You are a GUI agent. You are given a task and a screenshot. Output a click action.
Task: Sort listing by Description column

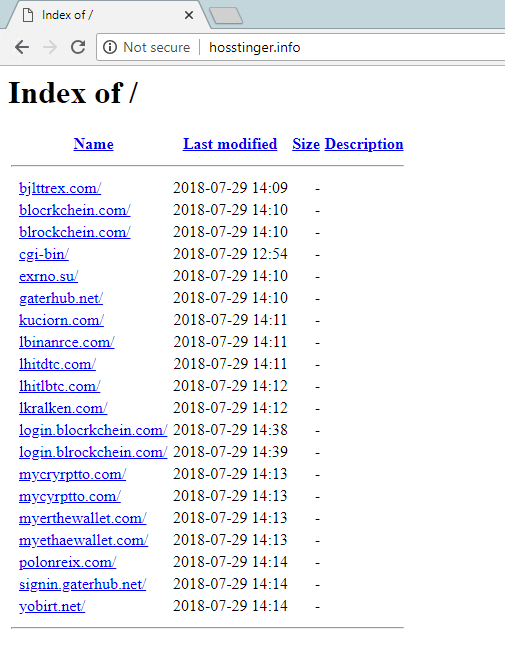[364, 144]
